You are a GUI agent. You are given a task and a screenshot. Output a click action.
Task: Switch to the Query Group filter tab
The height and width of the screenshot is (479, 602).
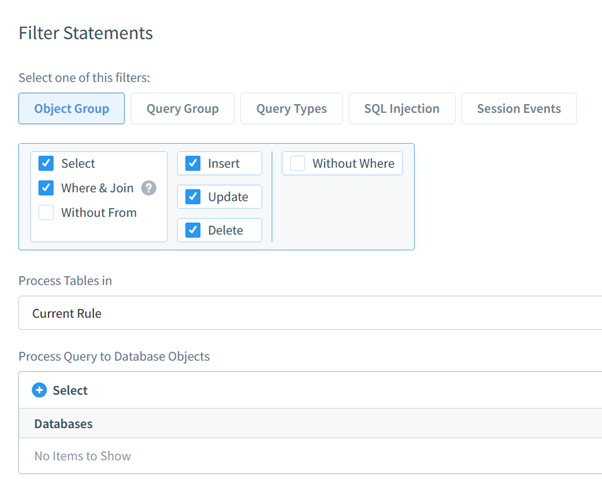[x=182, y=108]
